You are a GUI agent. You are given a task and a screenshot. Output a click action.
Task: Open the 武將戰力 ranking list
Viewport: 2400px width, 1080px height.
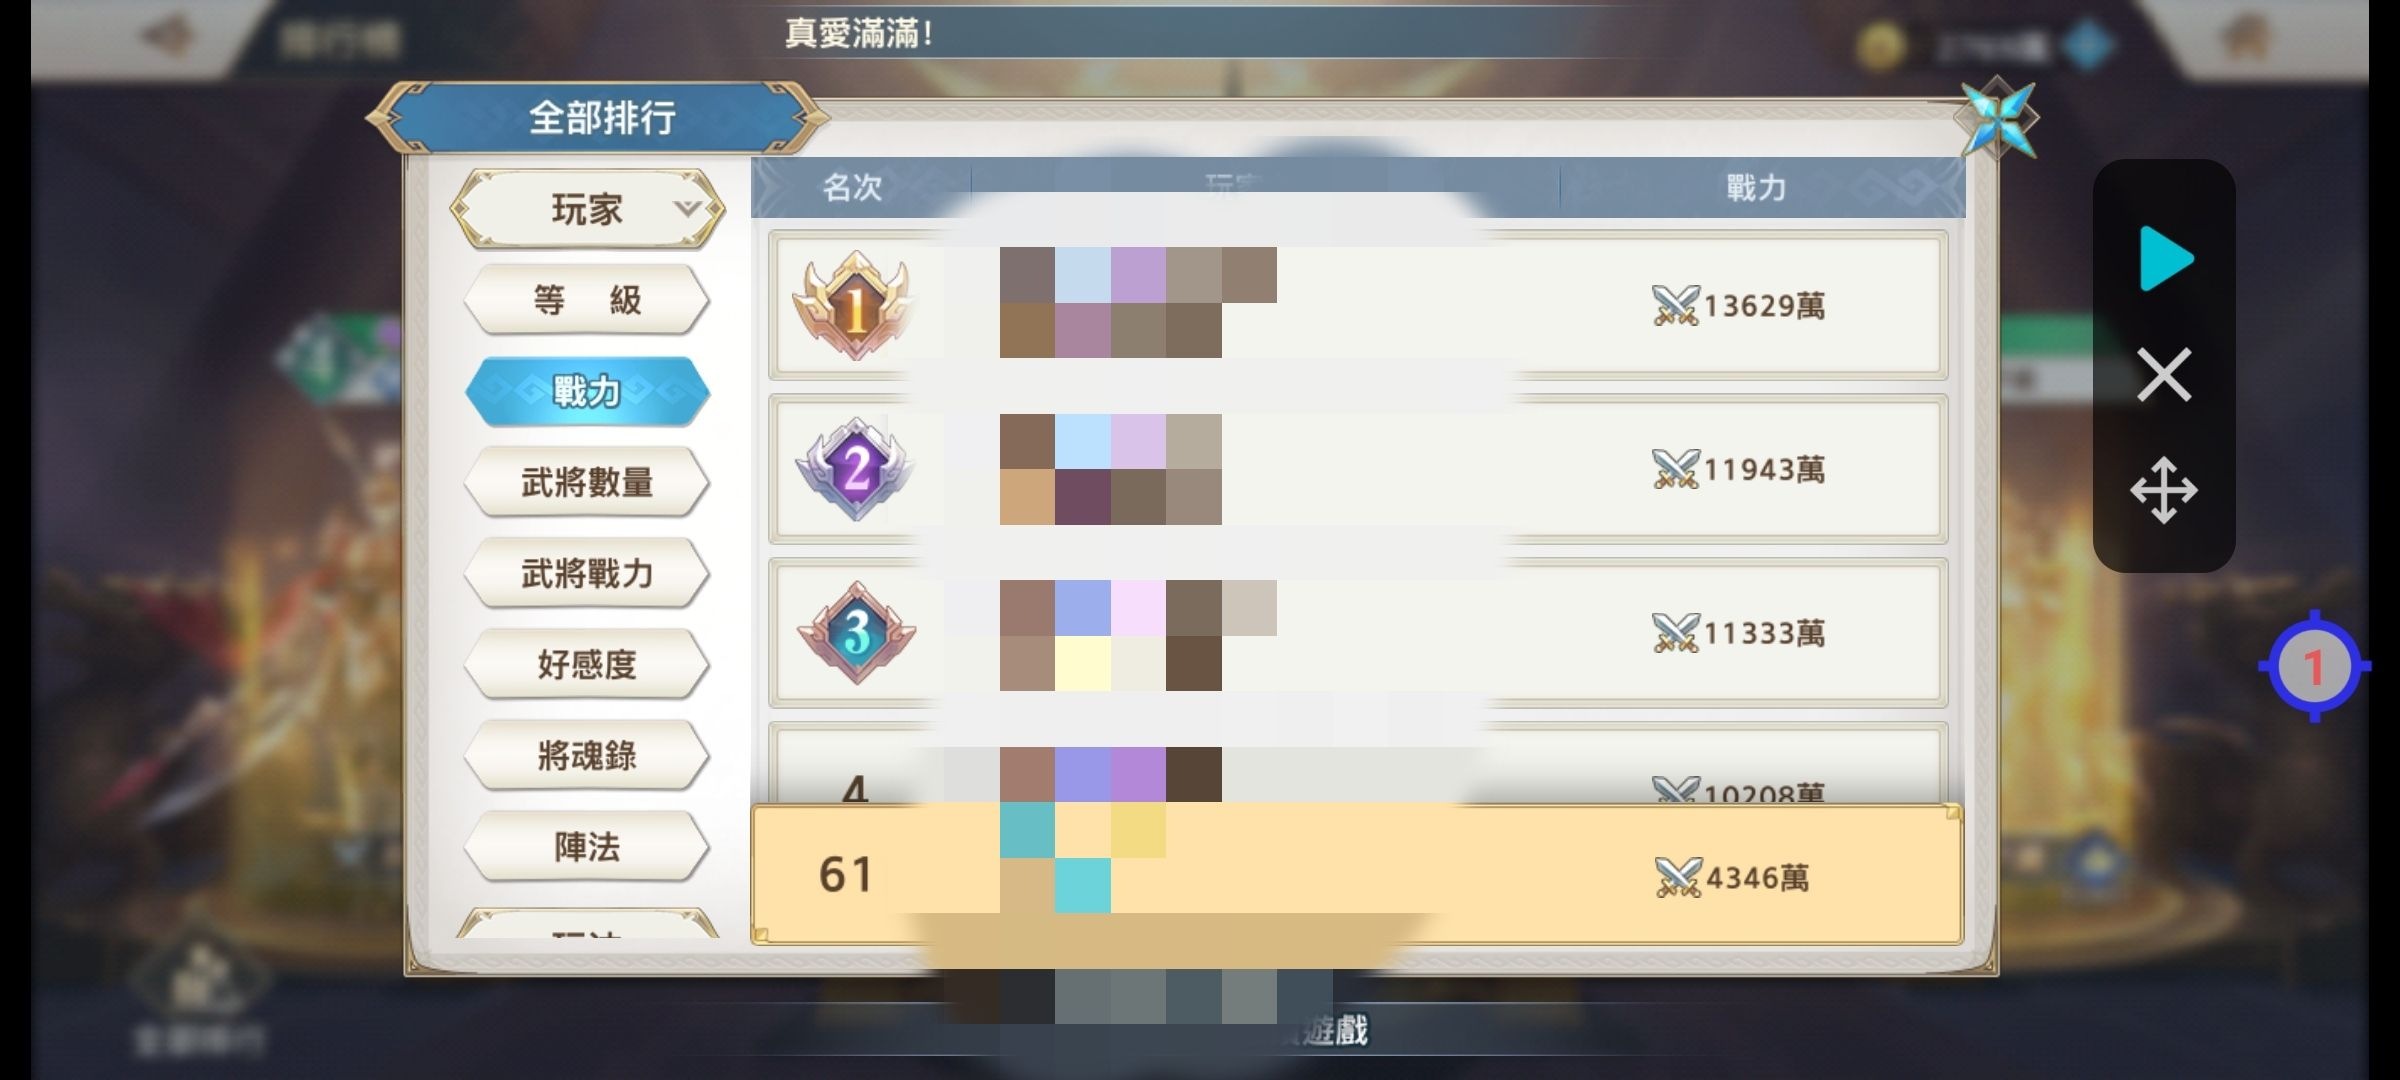[587, 573]
